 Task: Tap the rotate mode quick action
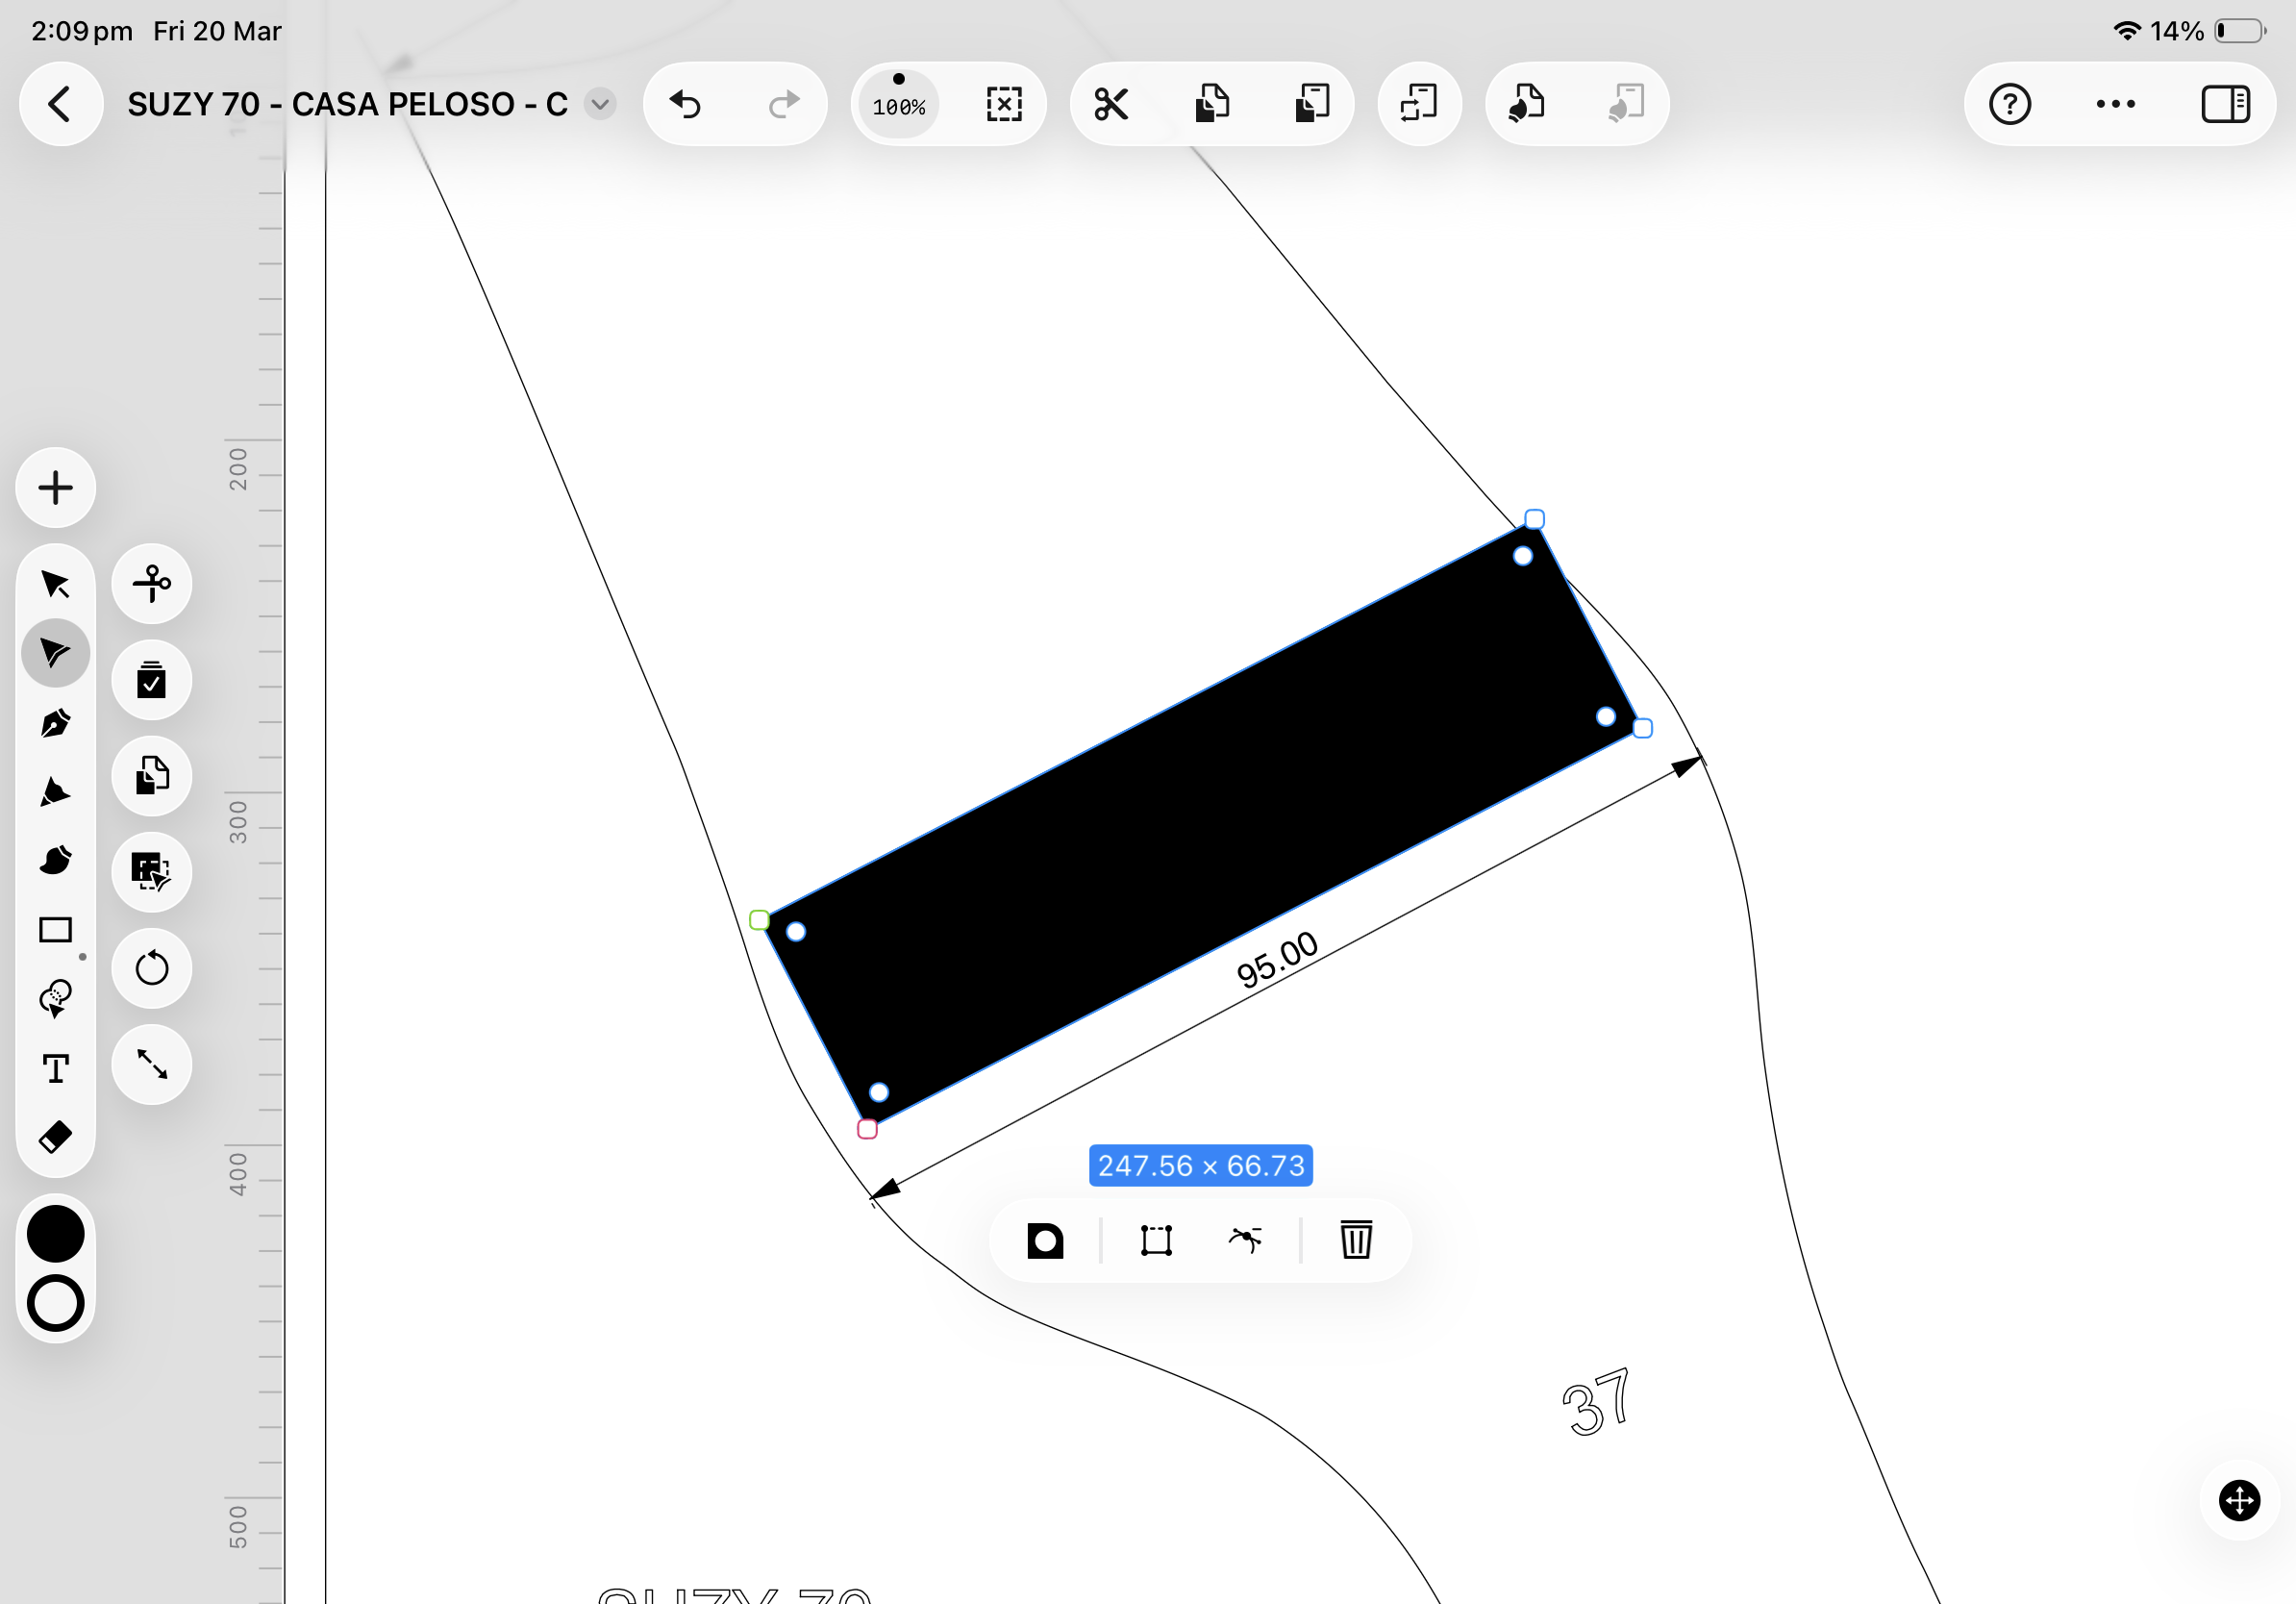coord(151,968)
